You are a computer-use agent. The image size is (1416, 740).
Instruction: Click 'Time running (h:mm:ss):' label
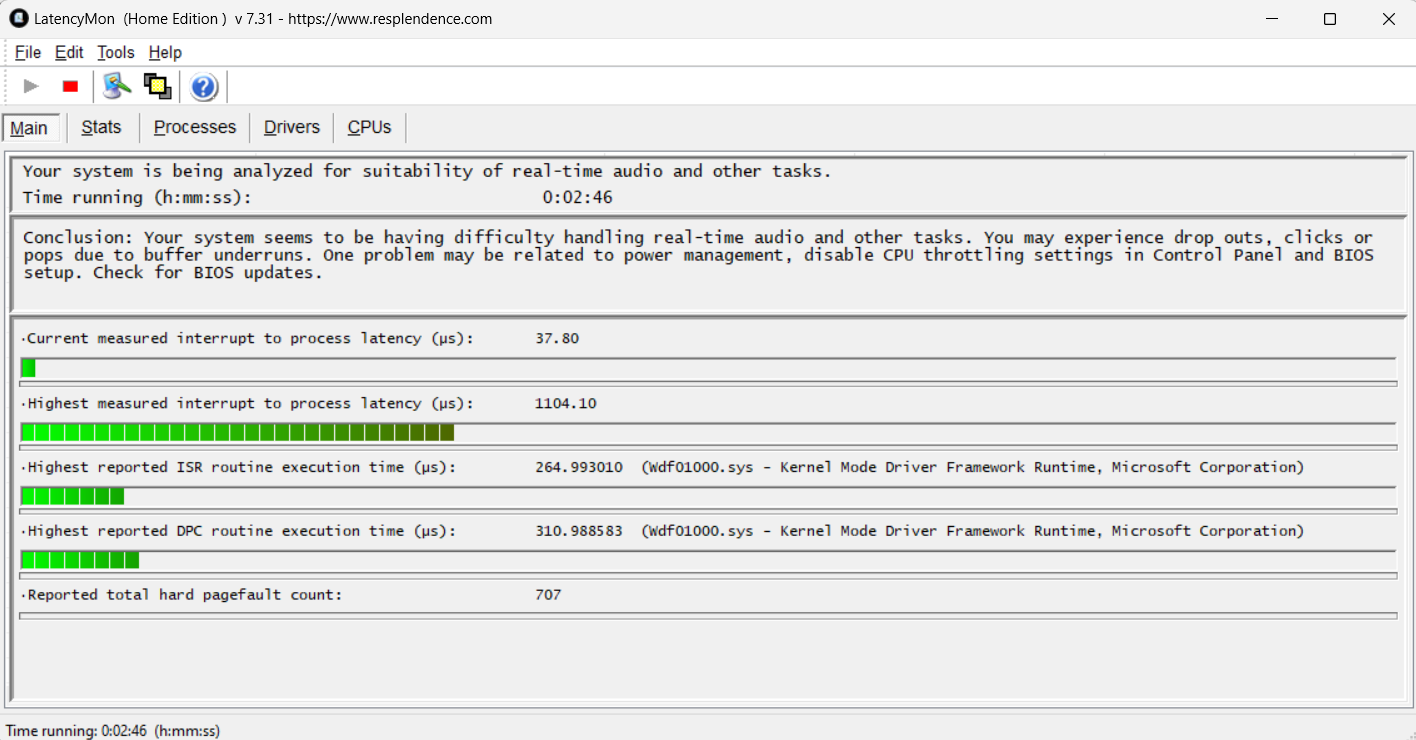[137, 198]
